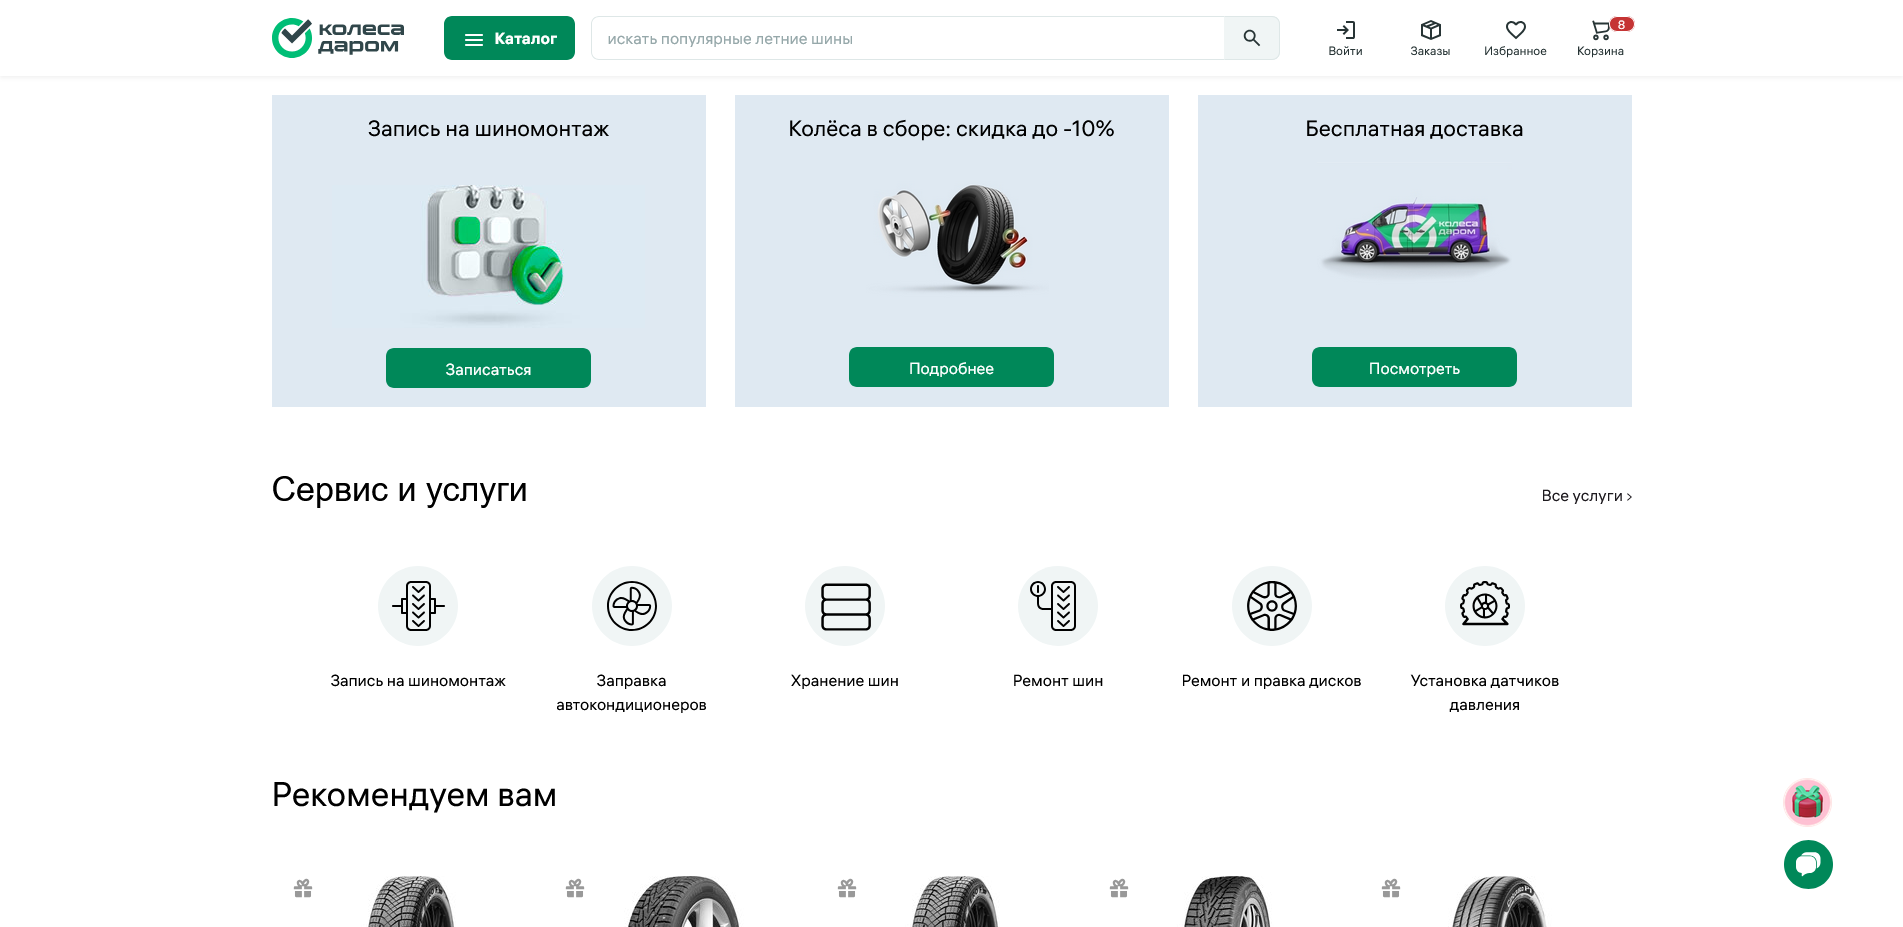Screen dimensions: 1903x927
Task: Click the Колеса Даром logo
Action: point(339,38)
